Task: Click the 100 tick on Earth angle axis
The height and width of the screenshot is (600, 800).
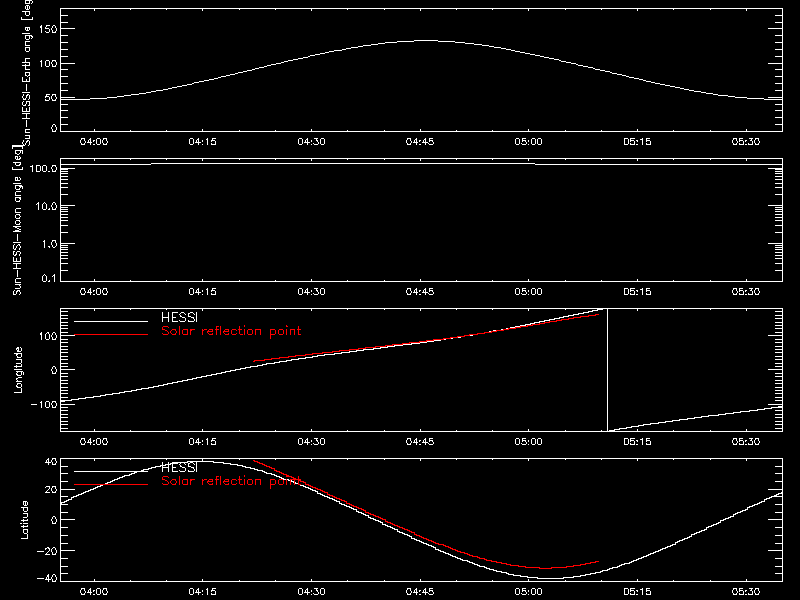Action: (x=47, y=64)
